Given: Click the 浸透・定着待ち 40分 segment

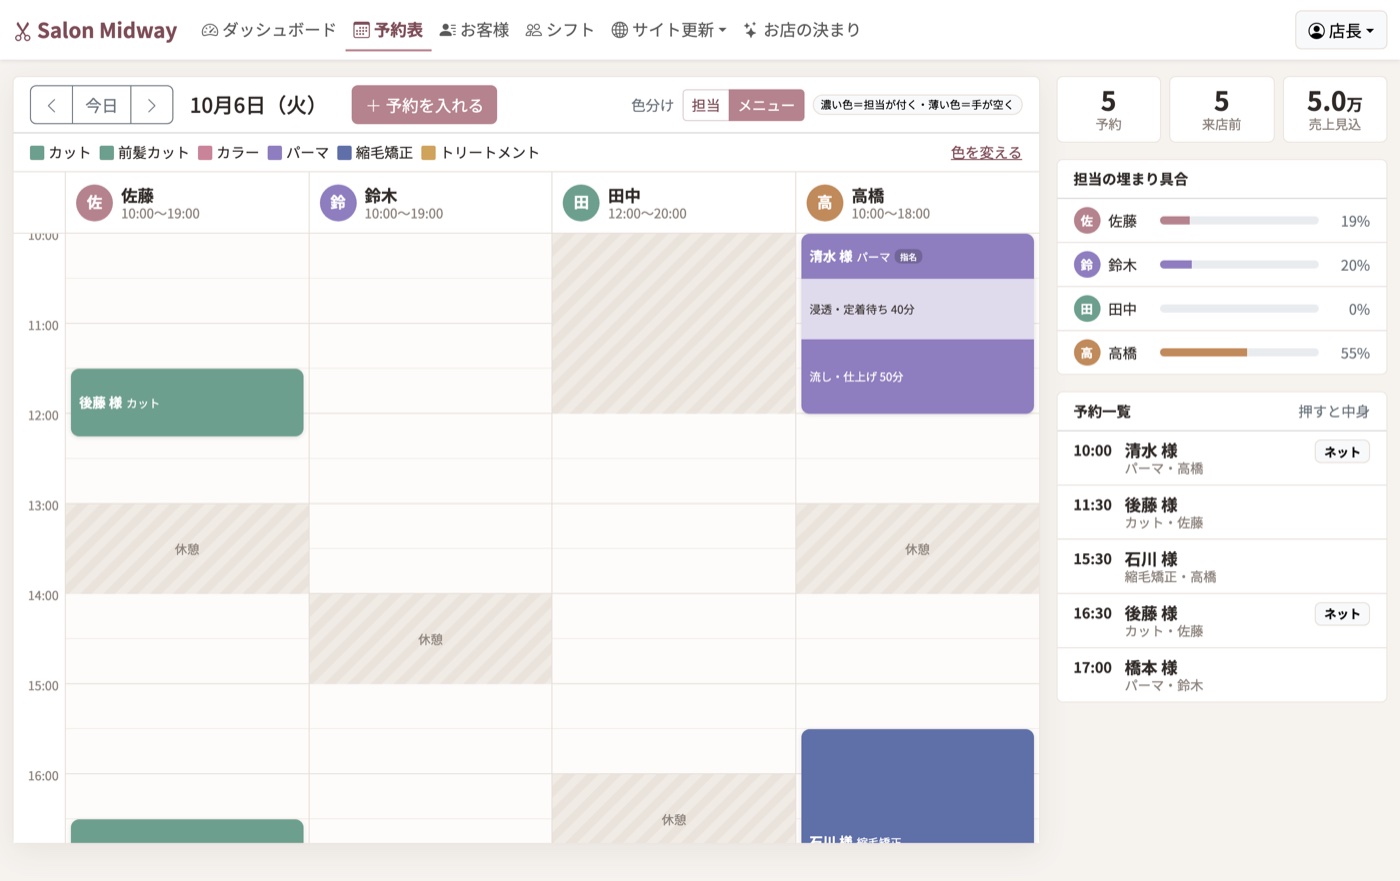Looking at the screenshot, I should [917, 309].
